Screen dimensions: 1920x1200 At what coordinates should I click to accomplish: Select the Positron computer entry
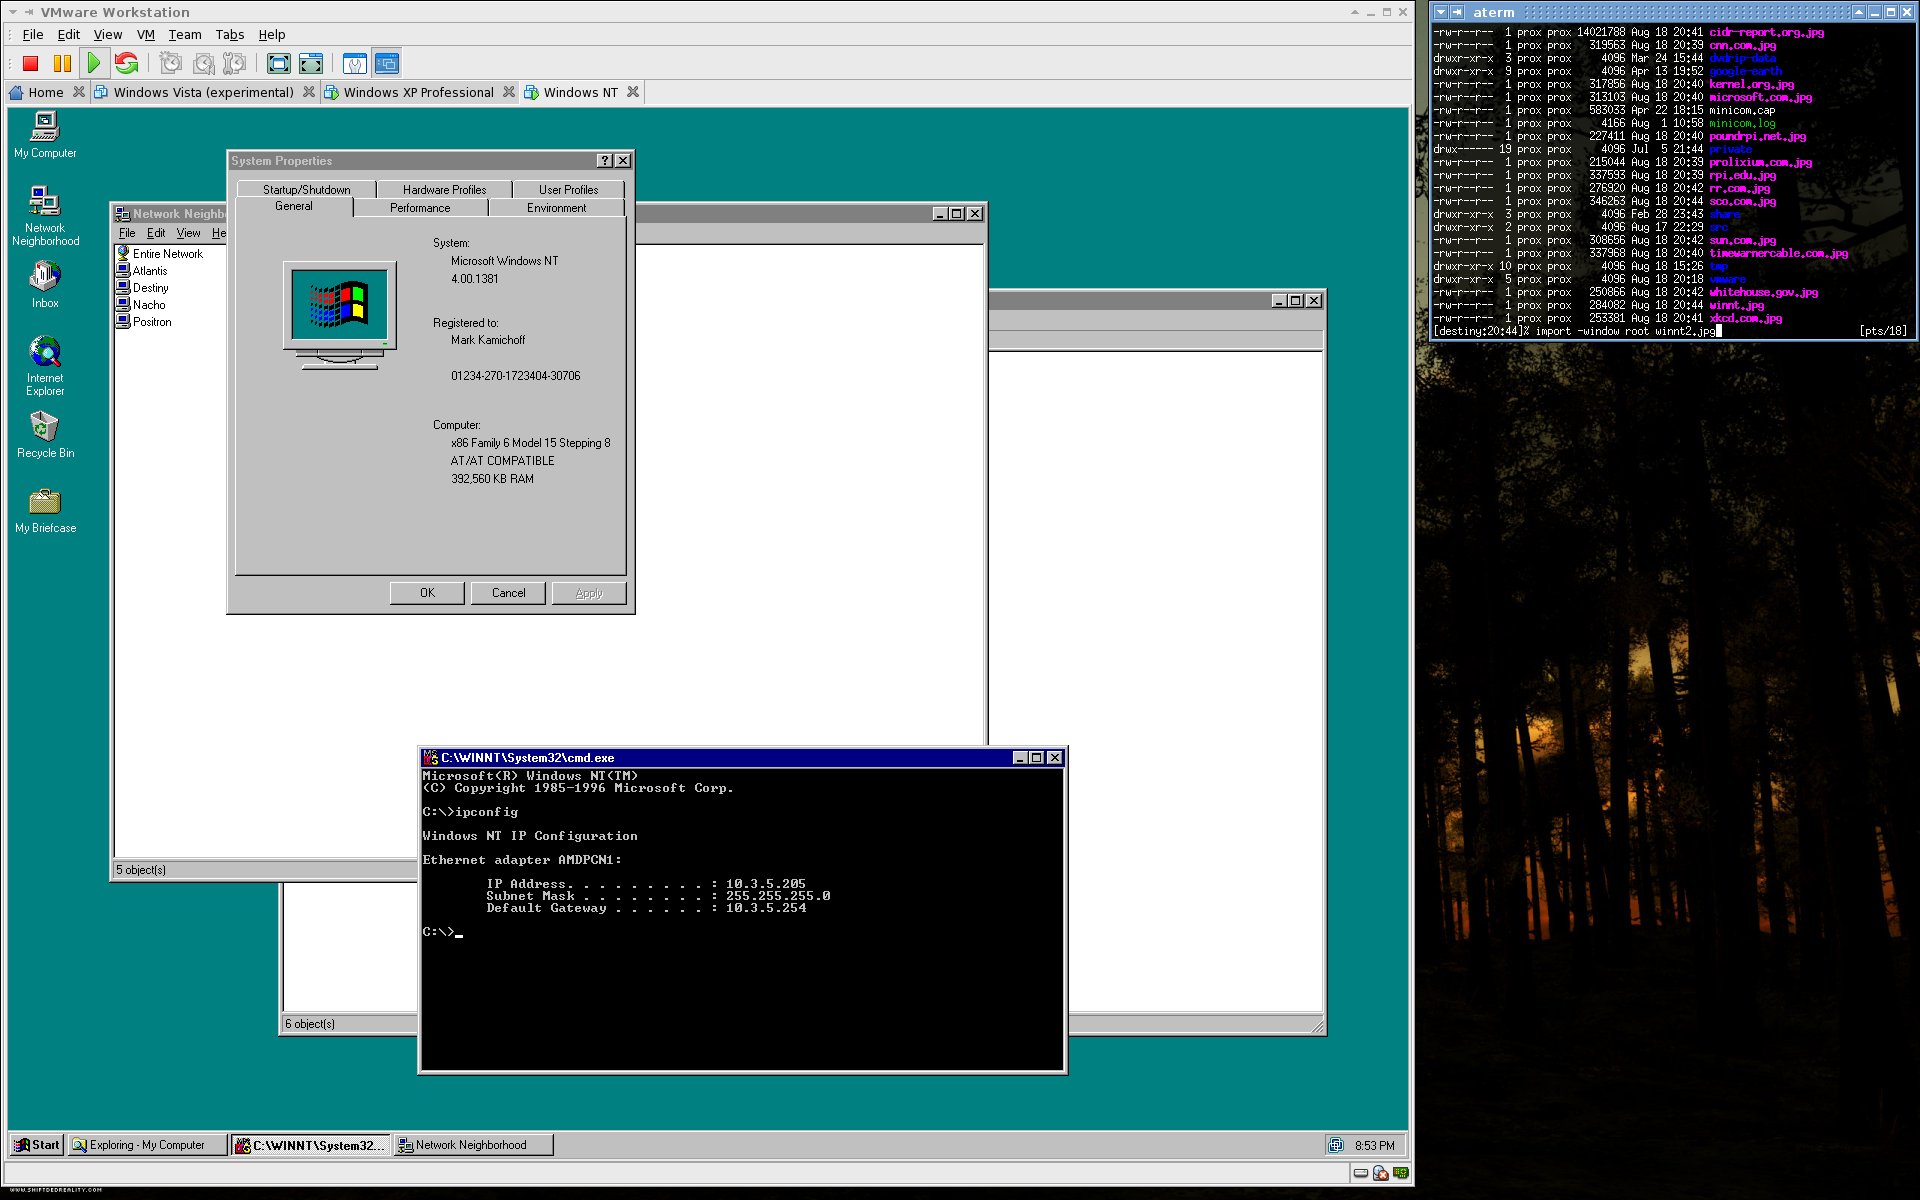(144, 322)
